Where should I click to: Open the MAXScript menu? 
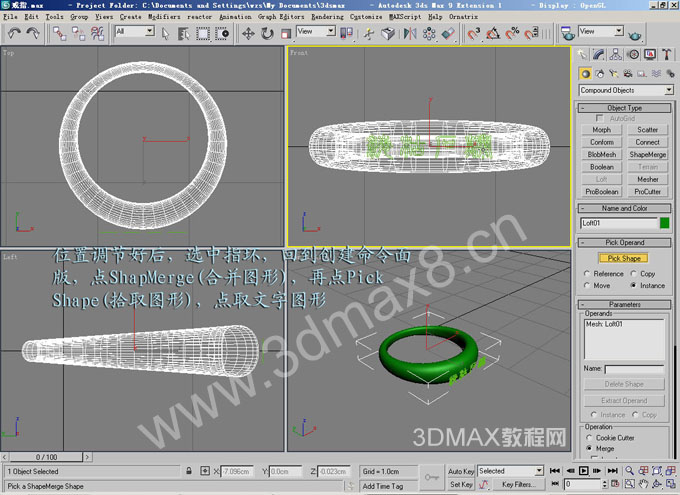405,16
